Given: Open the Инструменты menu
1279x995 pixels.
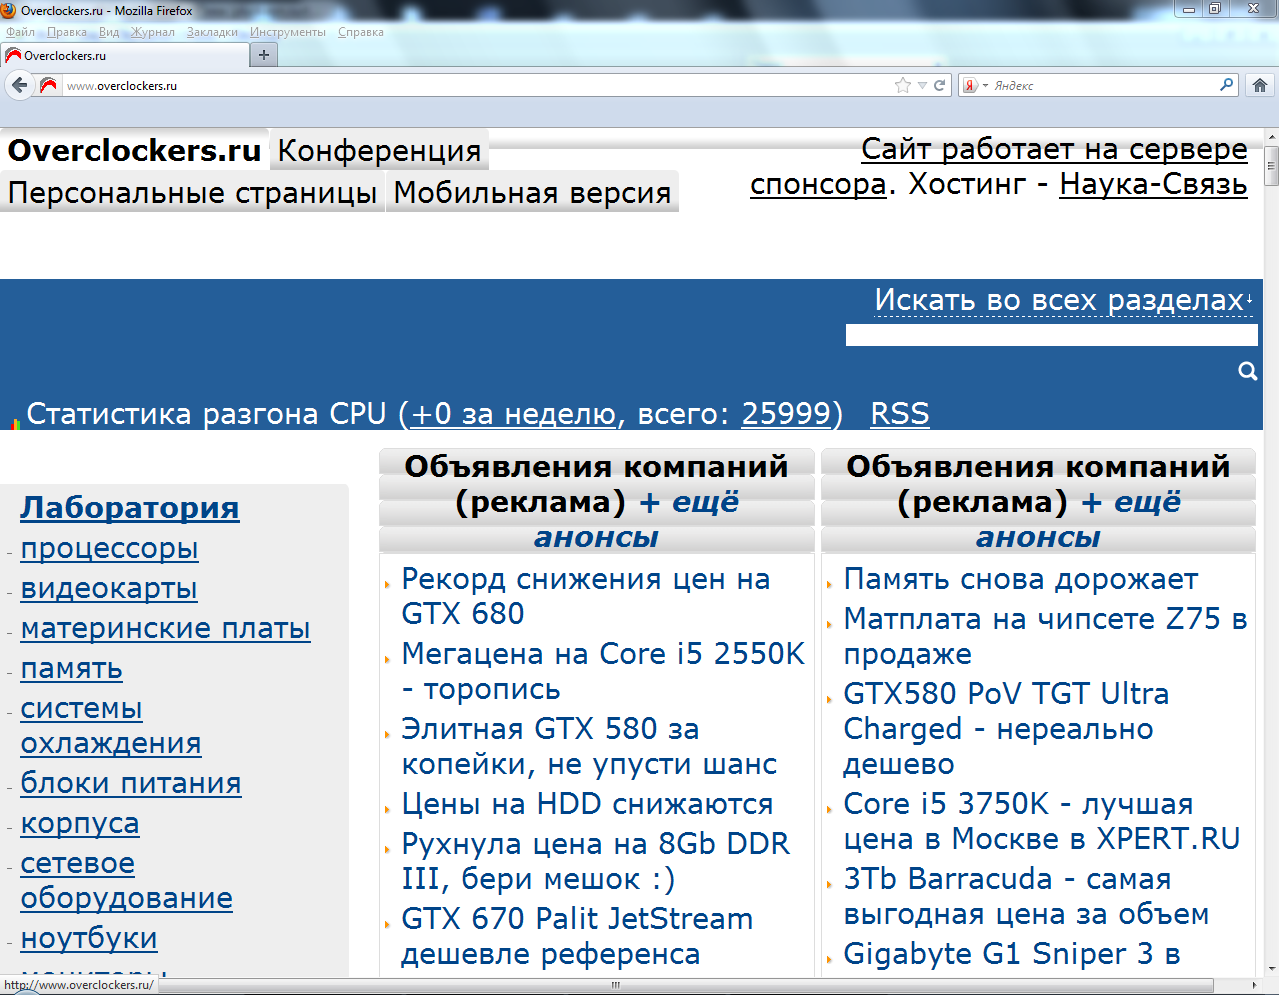Looking at the screenshot, I should point(288,32).
